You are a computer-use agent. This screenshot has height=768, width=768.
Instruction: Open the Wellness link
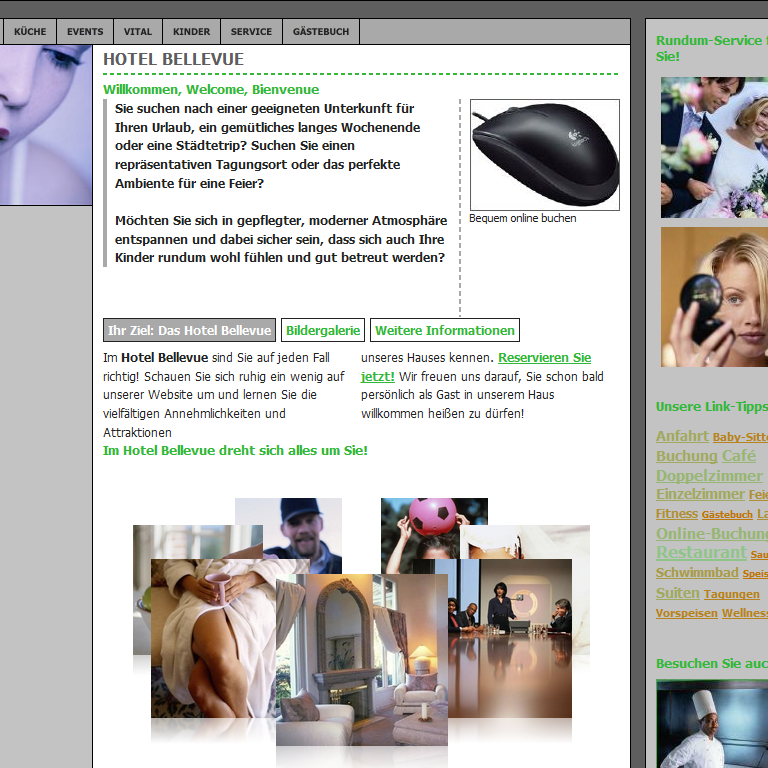coord(744,613)
